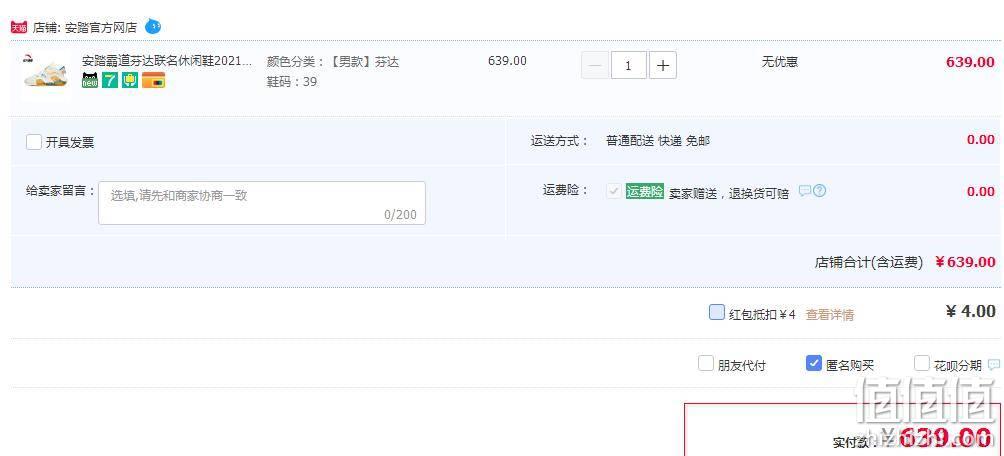
Task: Click the chat bubble icon next to 花呗分期
Action: pos(994,365)
